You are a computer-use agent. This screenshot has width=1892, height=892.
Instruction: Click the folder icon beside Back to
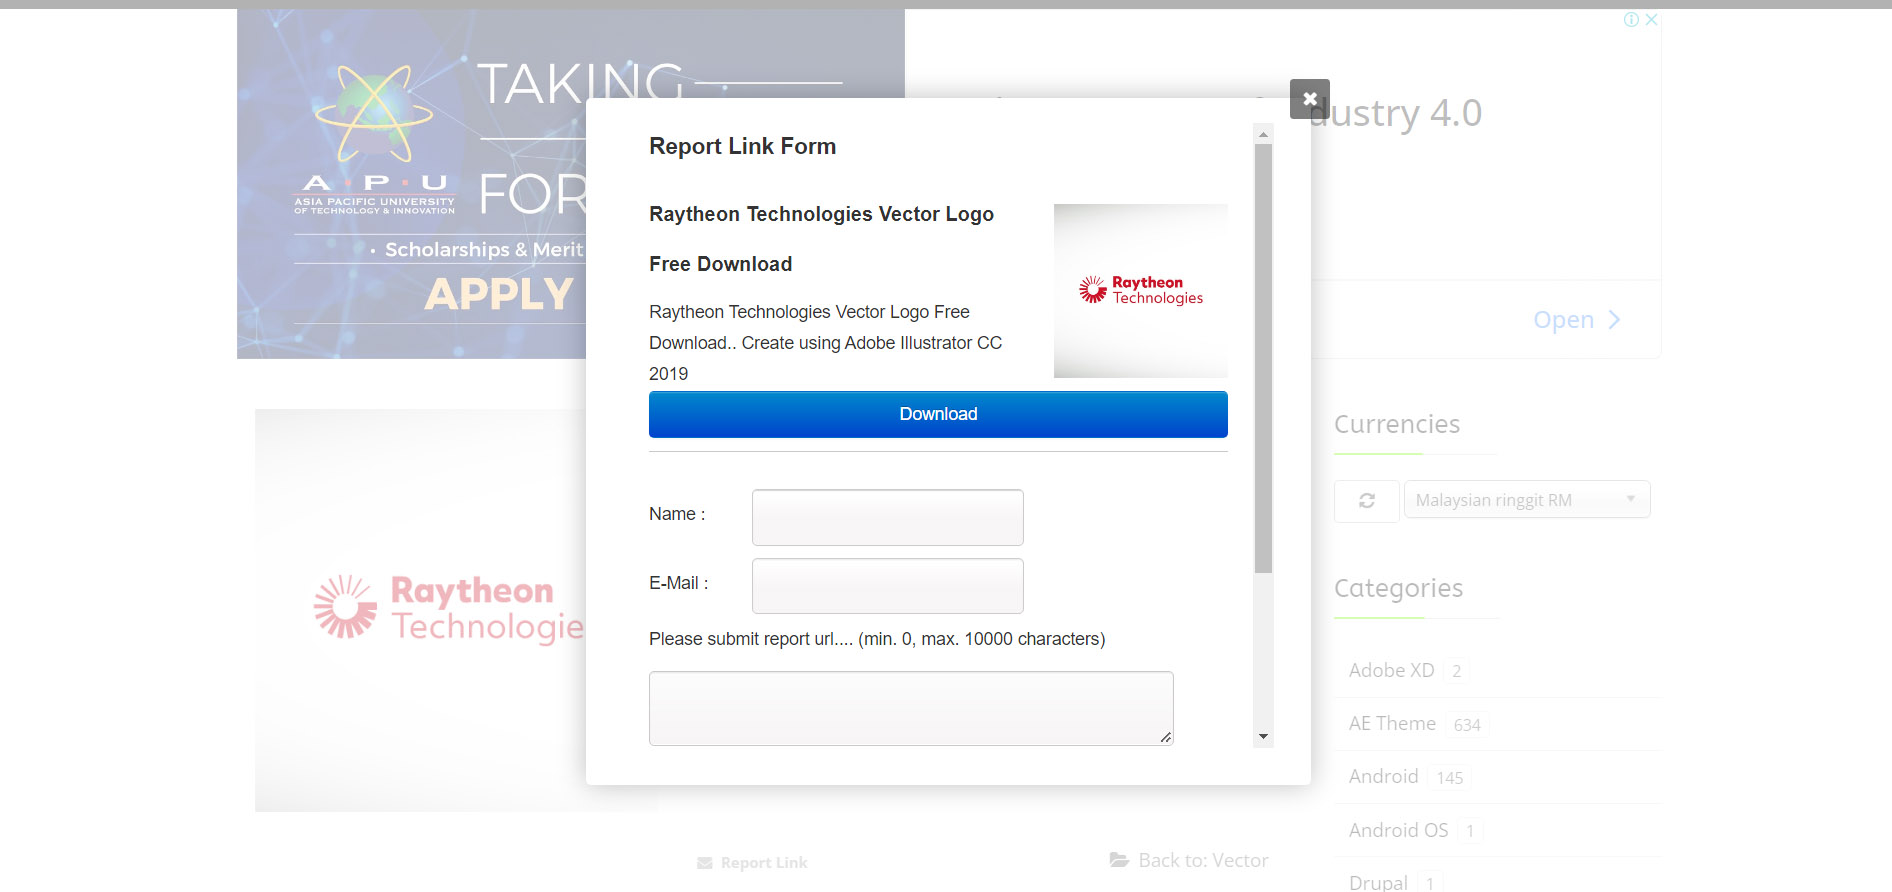tap(1119, 860)
